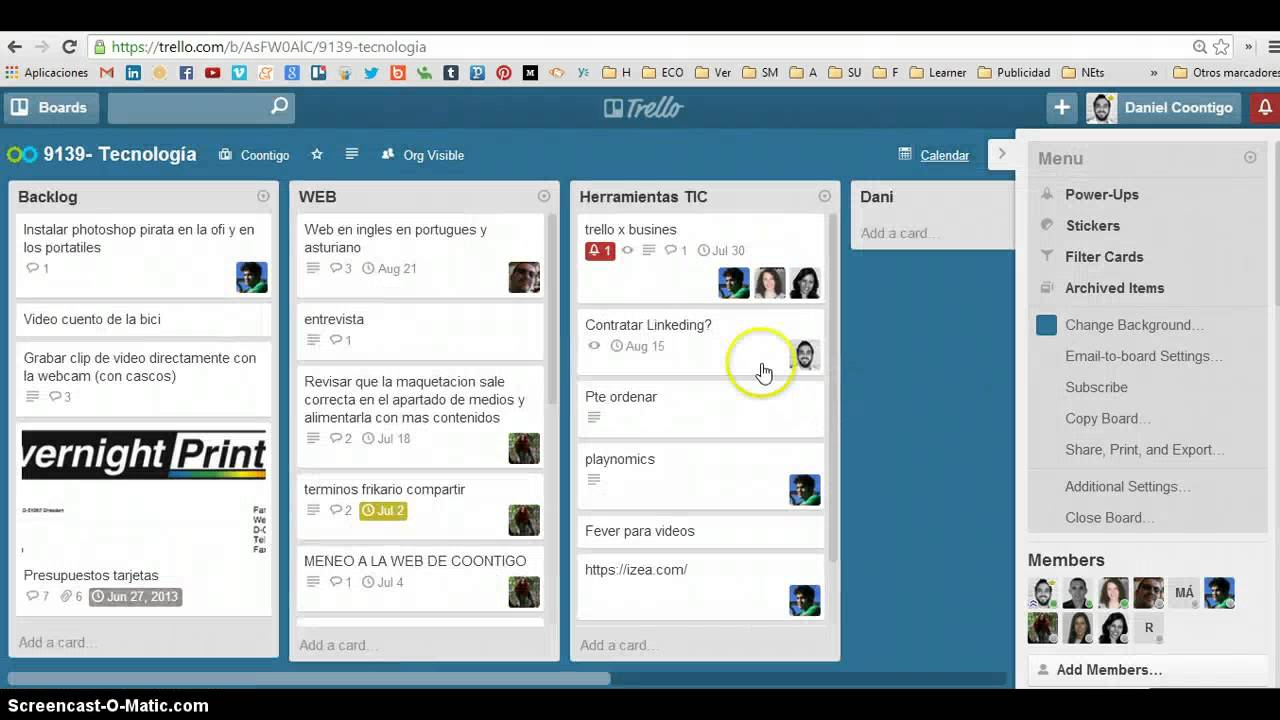Click the Aug 21 due date on Web en ingles card
The width and height of the screenshot is (1280, 720).
coord(389,268)
